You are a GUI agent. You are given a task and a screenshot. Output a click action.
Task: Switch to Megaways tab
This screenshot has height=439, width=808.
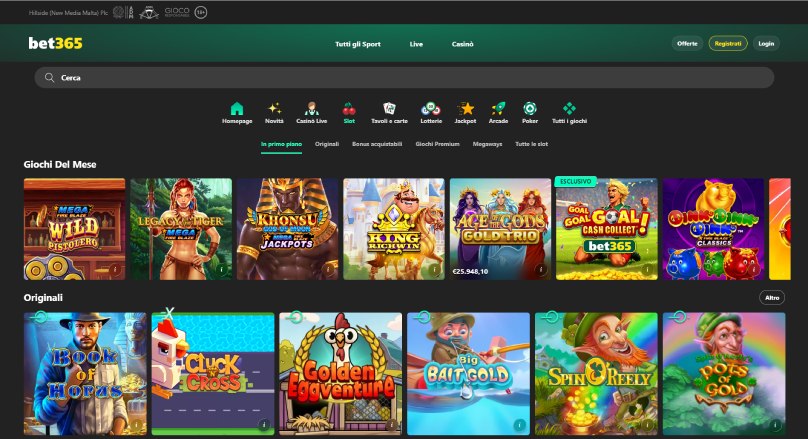[x=487, y=144]
